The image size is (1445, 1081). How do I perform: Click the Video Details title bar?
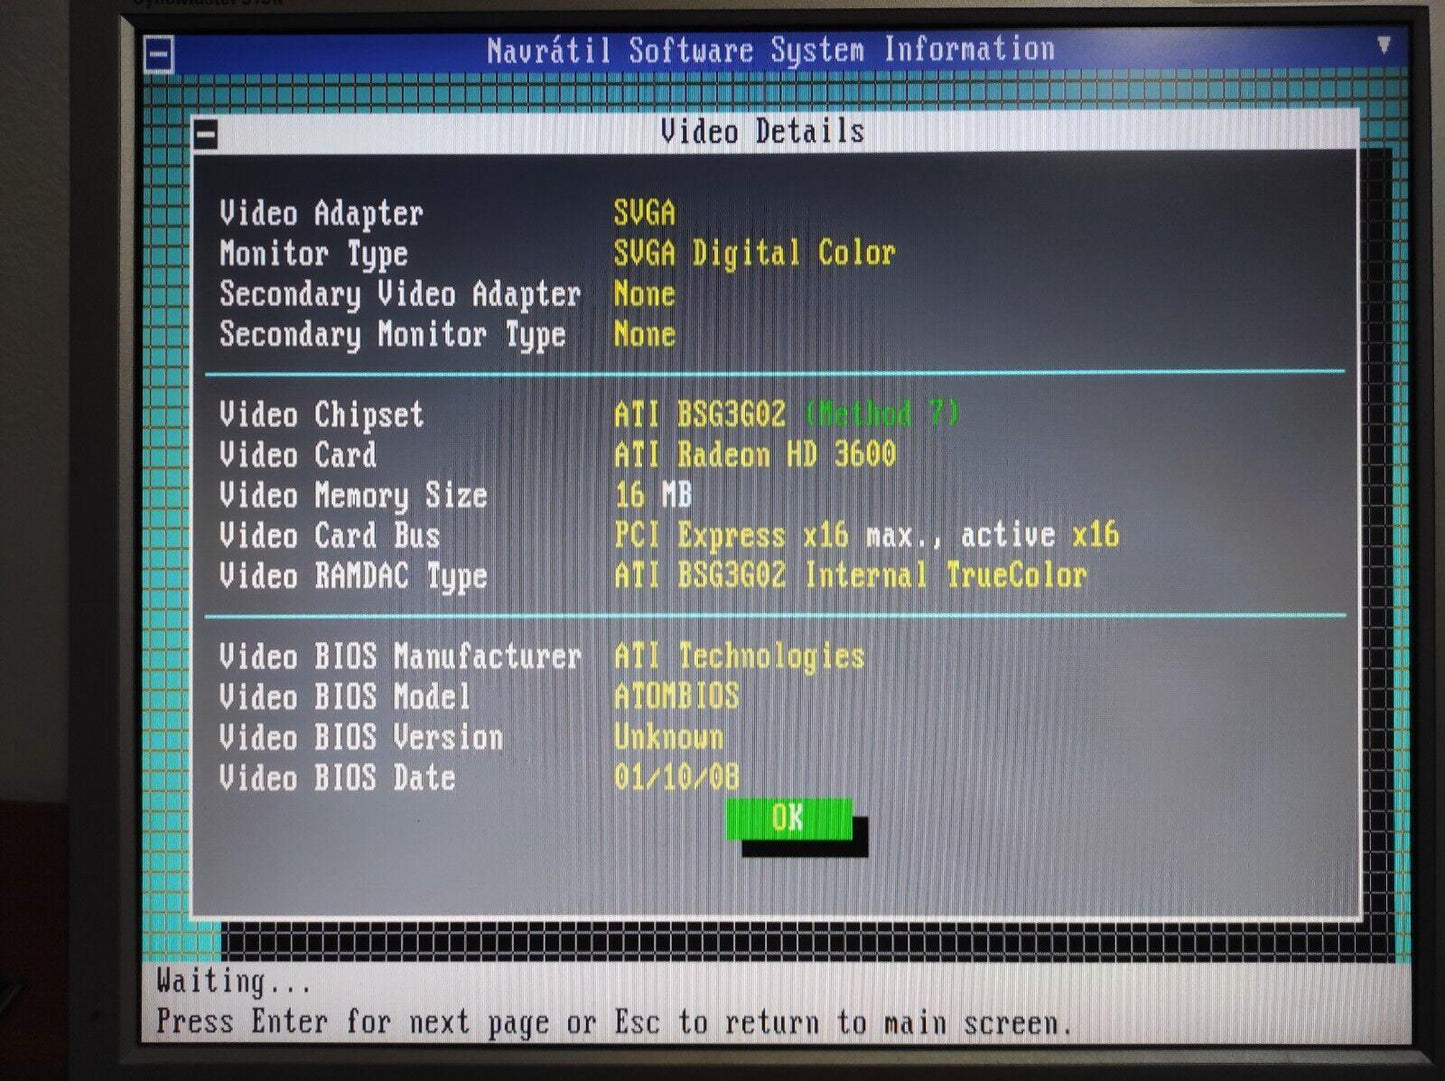point(762,129)
